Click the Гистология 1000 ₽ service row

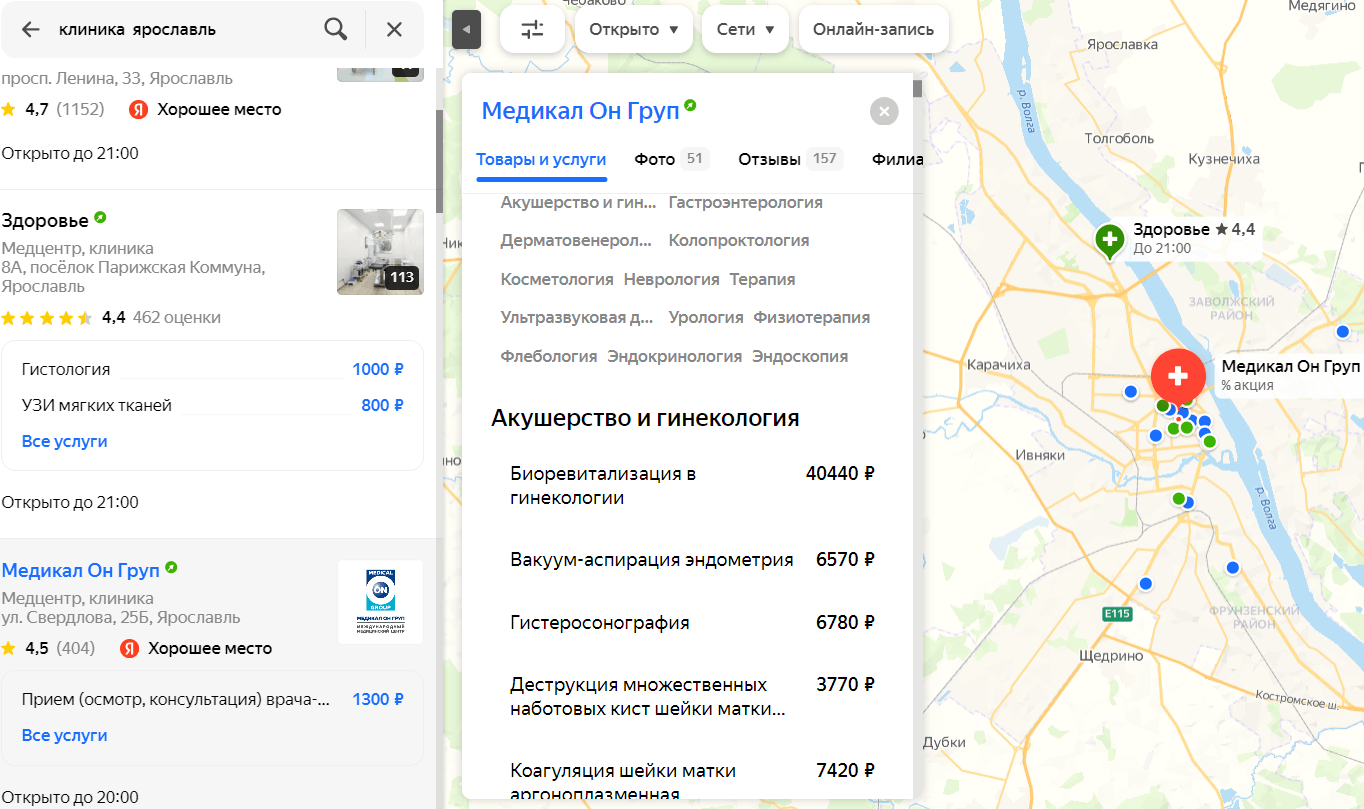click(x=212, y=370)
